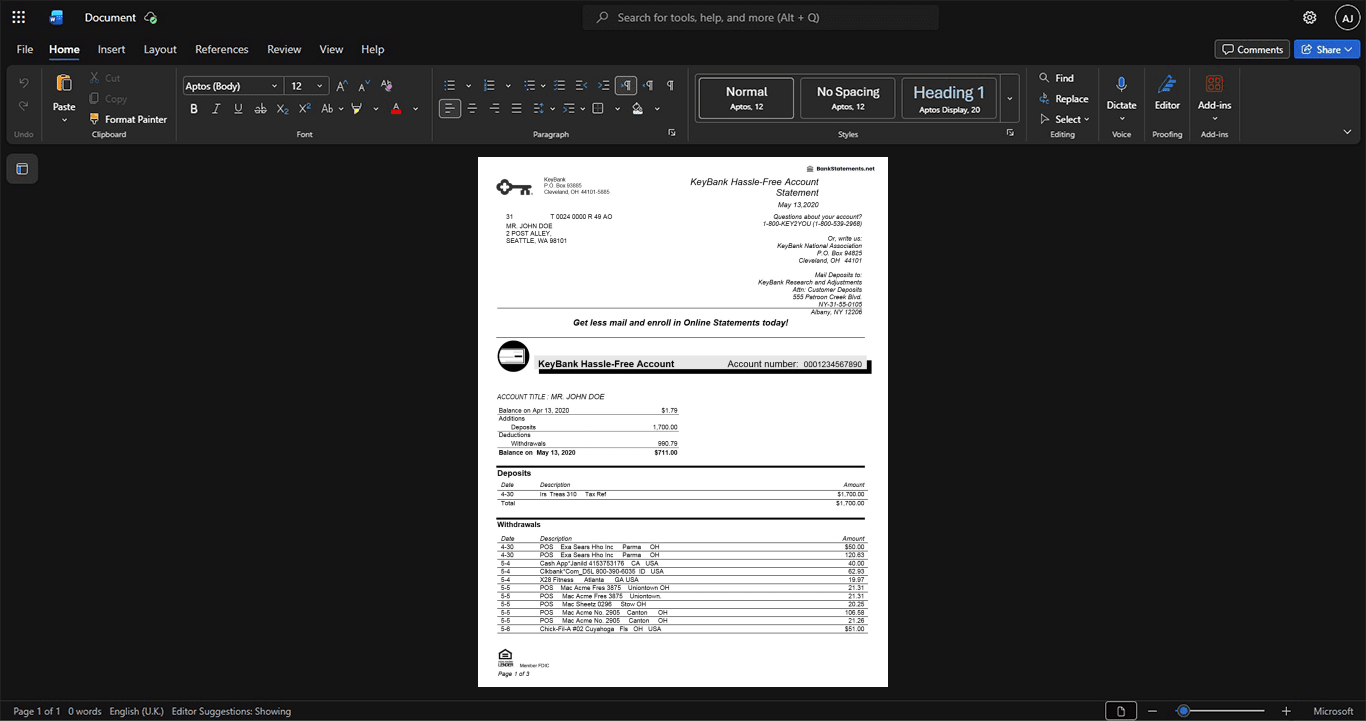Open the app launcher grid
This screenshot has width=1366, height=721.
pos(18,17)
